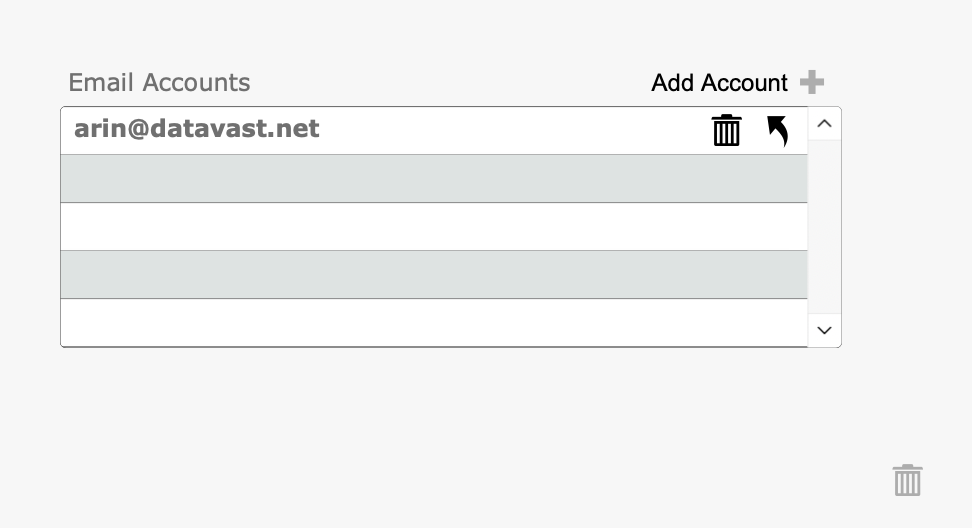Select the last empty white row
This screenshot has width=972, height=528.
tap(433, 322)
